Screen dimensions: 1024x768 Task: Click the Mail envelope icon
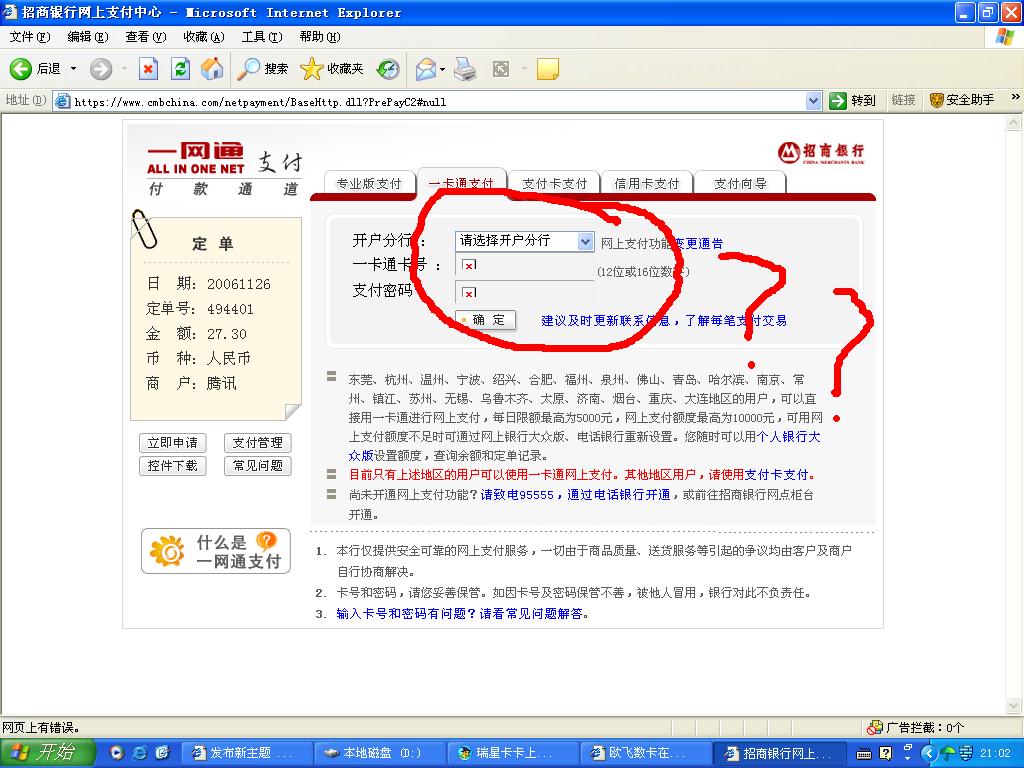pos(426,69)
